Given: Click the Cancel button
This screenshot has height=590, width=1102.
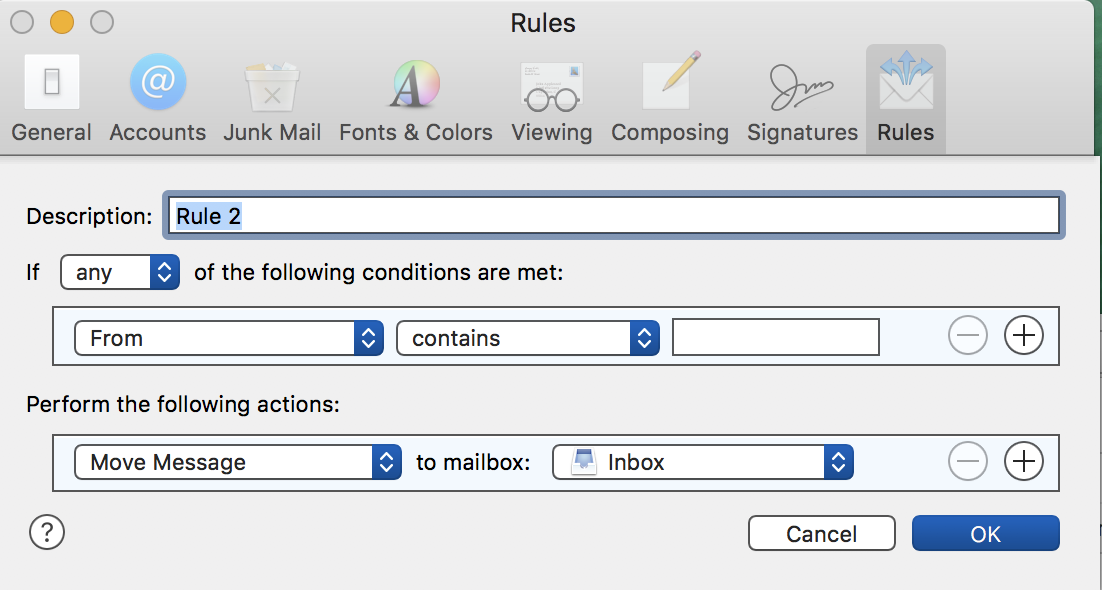Looking at the screenshot, I should 821,534.
